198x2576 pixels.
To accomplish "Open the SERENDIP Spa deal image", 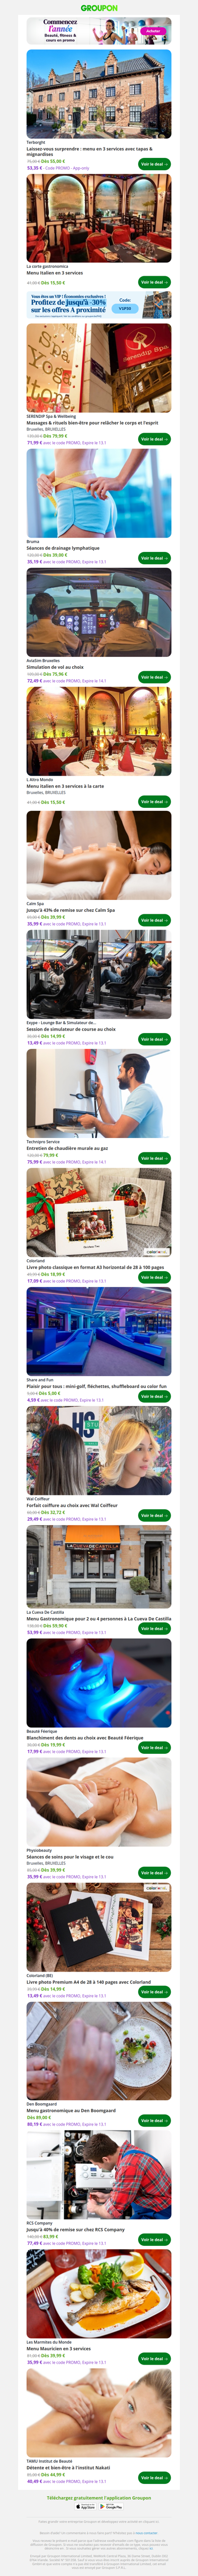I will click(x=99, y=368).
